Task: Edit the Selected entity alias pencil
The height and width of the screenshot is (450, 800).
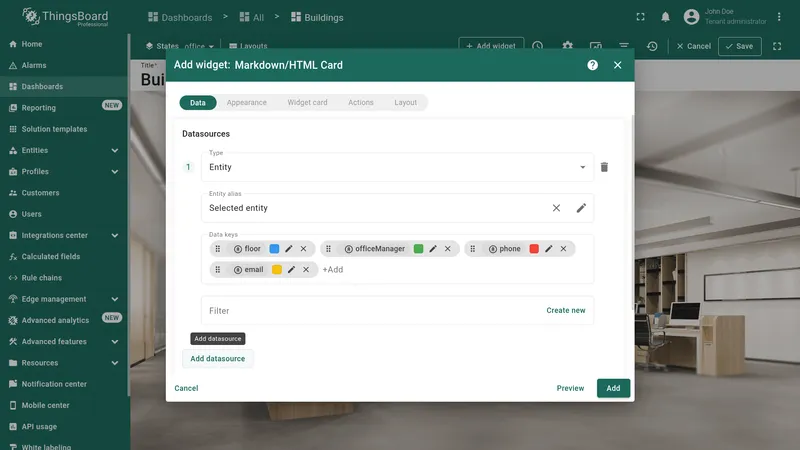Action: coord(581,208)
